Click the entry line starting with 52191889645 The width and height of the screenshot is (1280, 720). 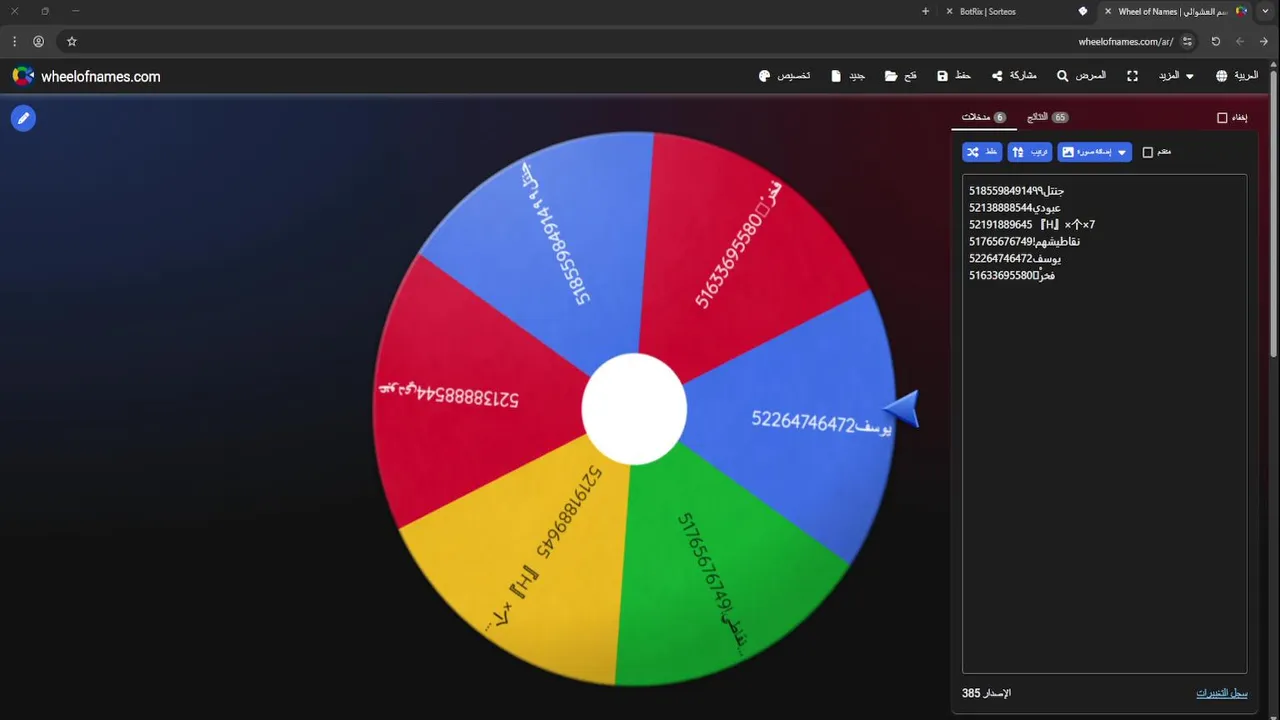(1032, 225)
